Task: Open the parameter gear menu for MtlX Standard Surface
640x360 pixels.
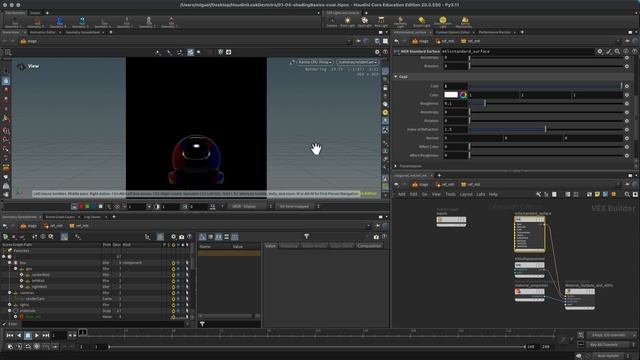Action: (x=600, y=51)
